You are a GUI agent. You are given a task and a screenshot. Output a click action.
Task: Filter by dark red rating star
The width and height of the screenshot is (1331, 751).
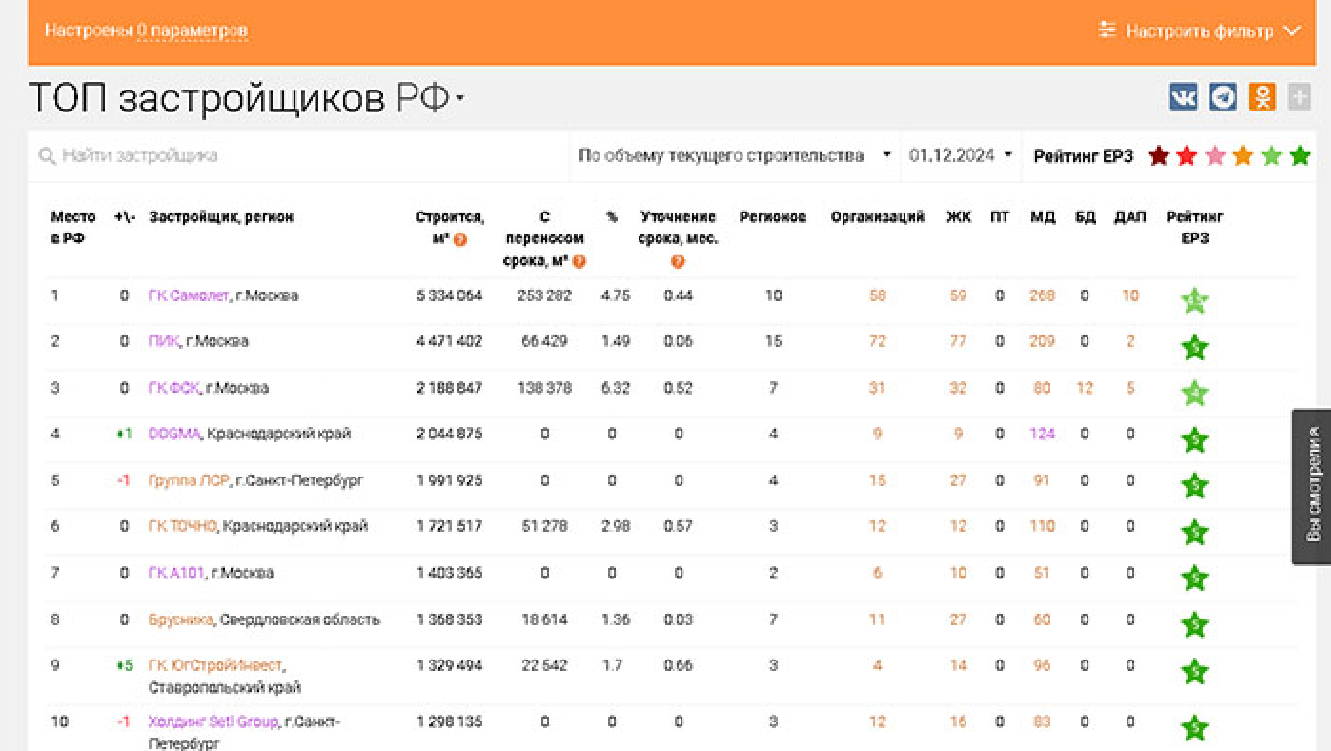pyautogui.click(x=1159, y=155)
